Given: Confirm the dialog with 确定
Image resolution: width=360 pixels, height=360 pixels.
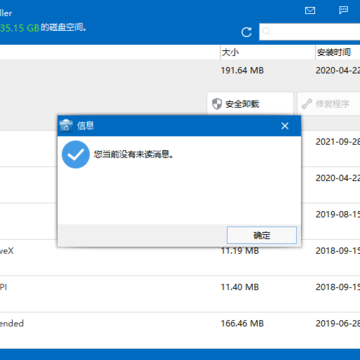Looking at the screenshot, I should pos(262,235).
